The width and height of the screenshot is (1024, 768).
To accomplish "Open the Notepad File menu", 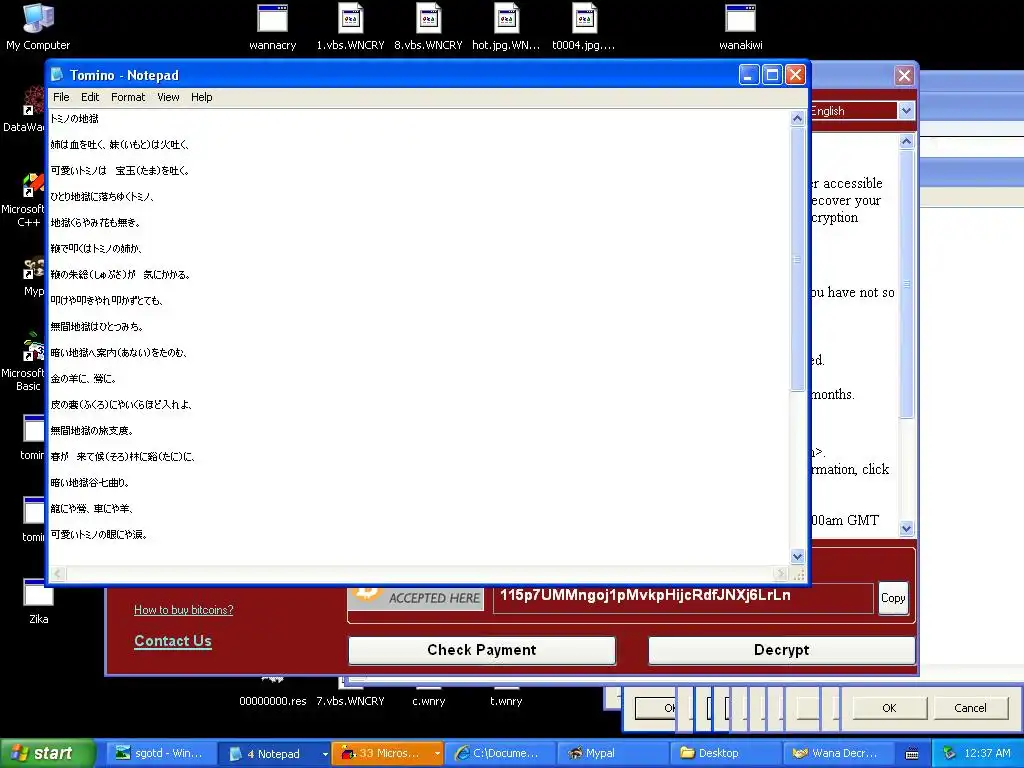I will click(x=61, y=97).
